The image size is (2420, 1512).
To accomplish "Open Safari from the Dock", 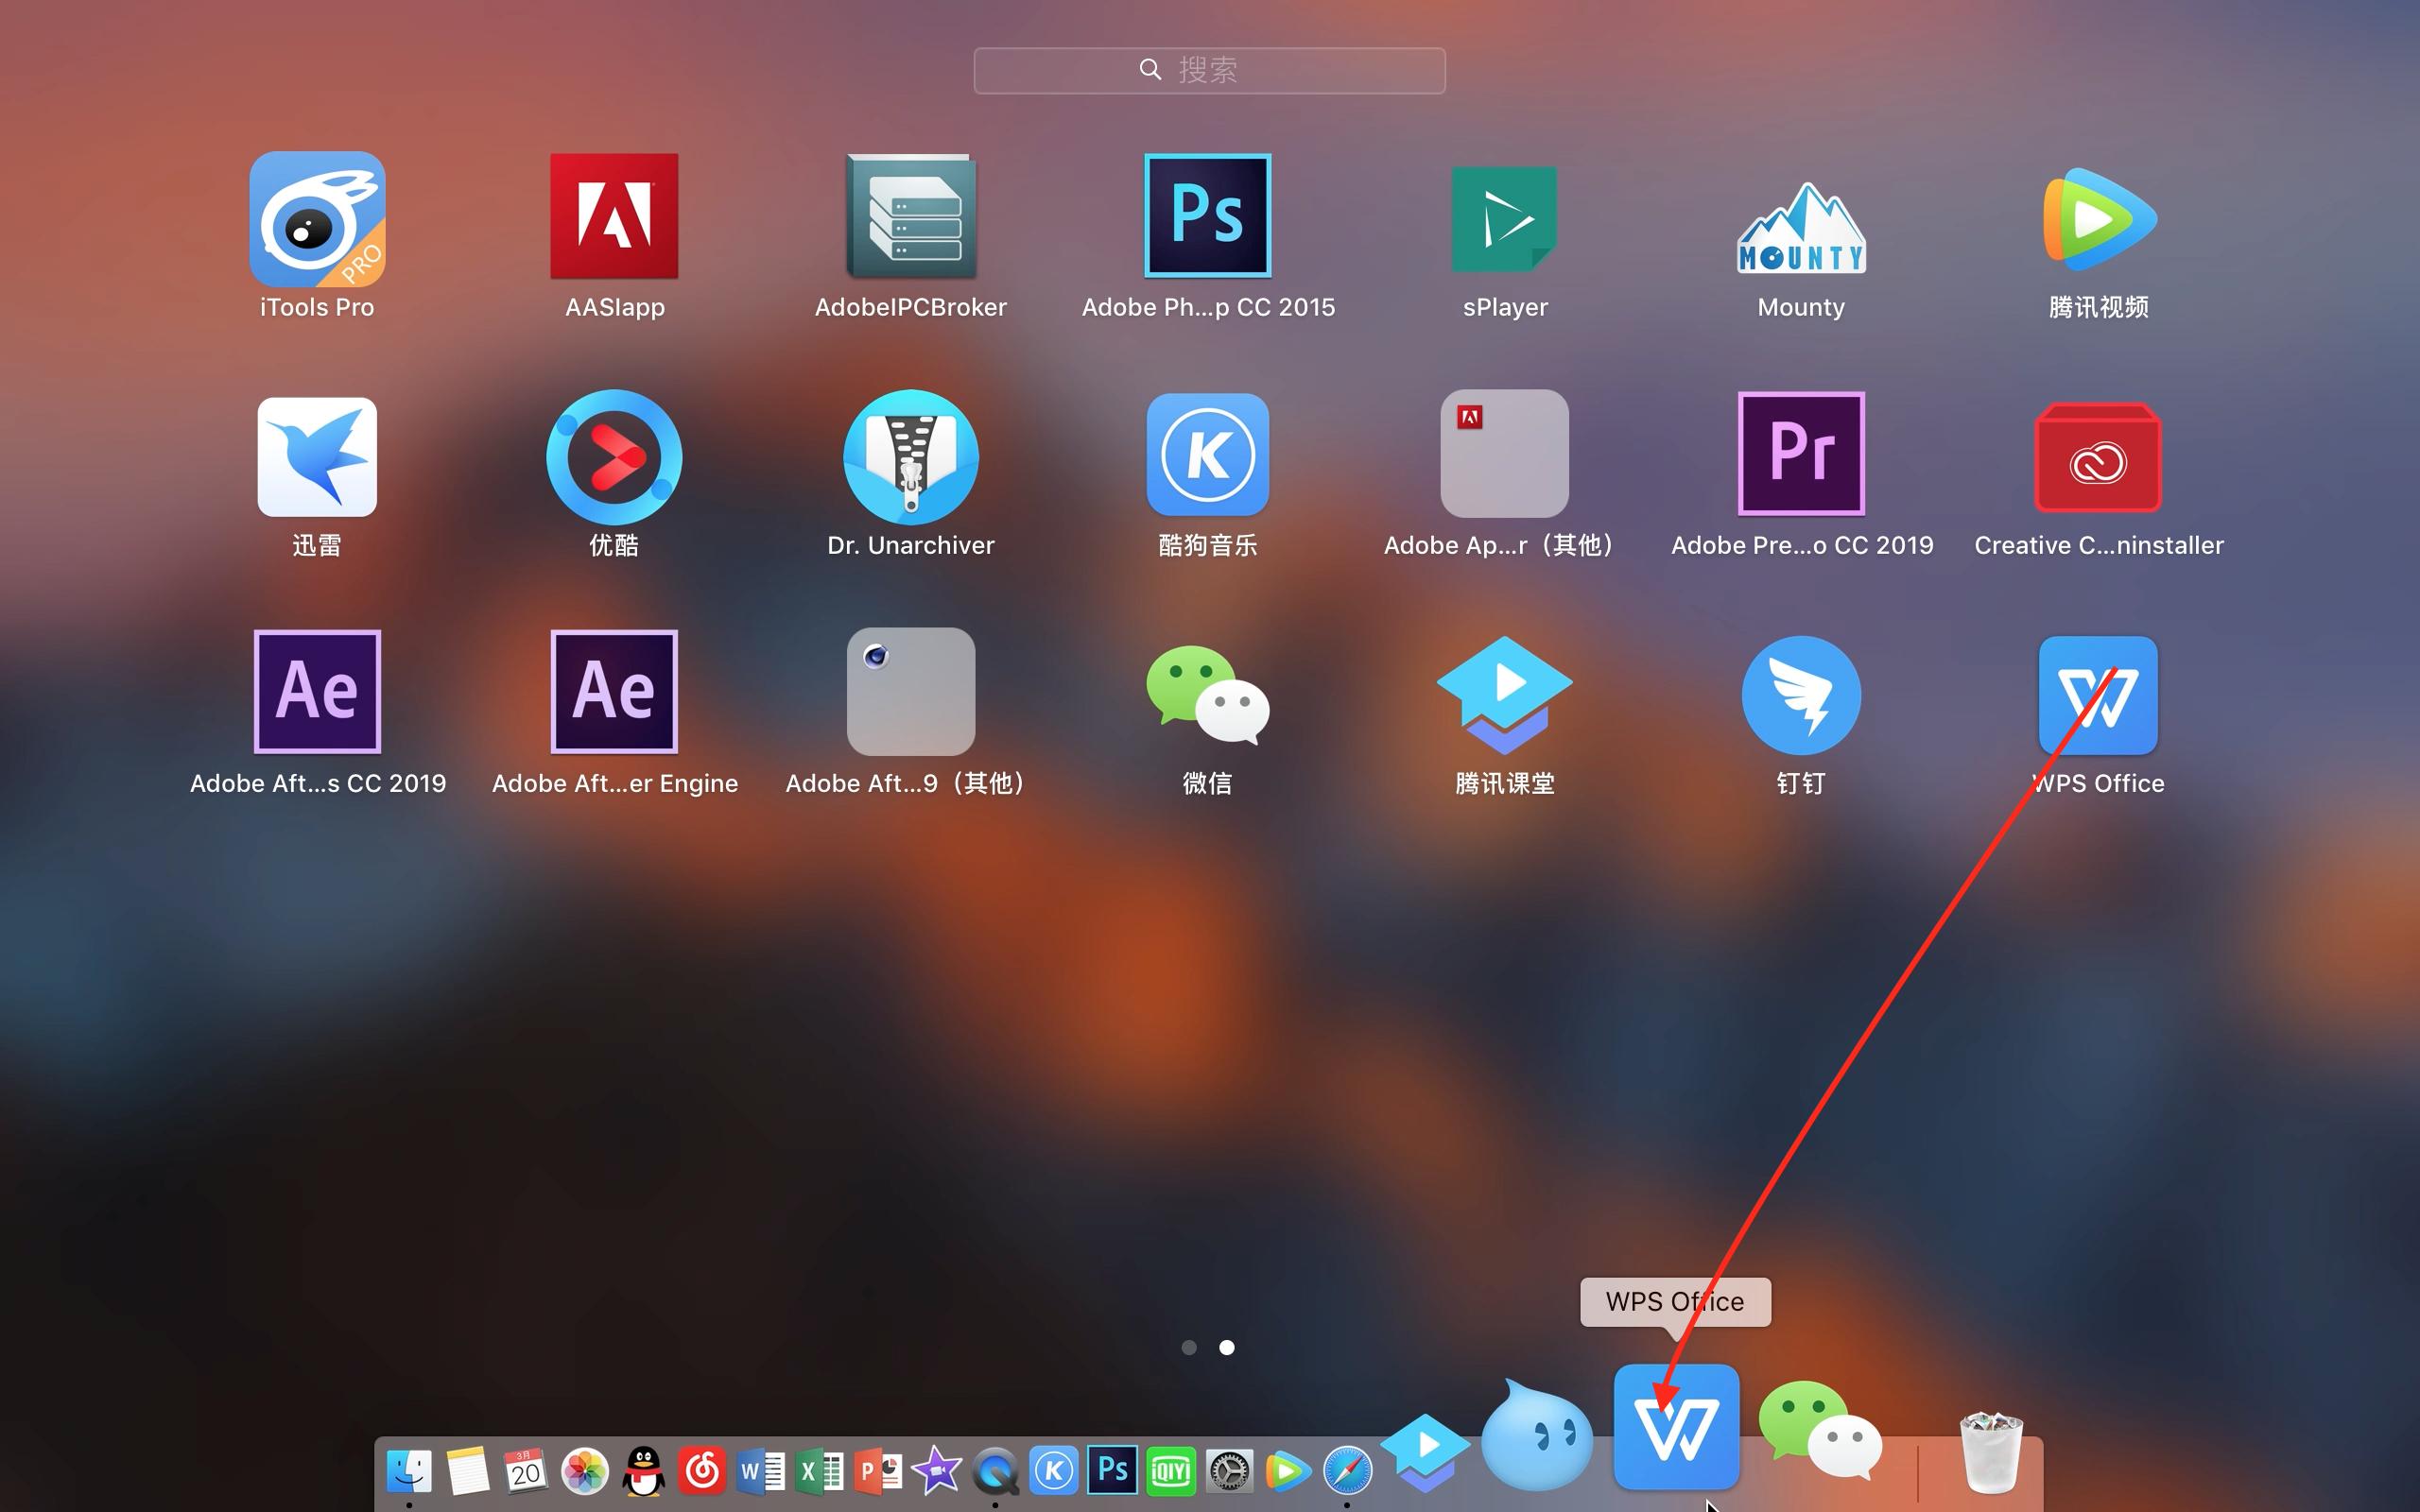I will [x=1350, y=1470].
